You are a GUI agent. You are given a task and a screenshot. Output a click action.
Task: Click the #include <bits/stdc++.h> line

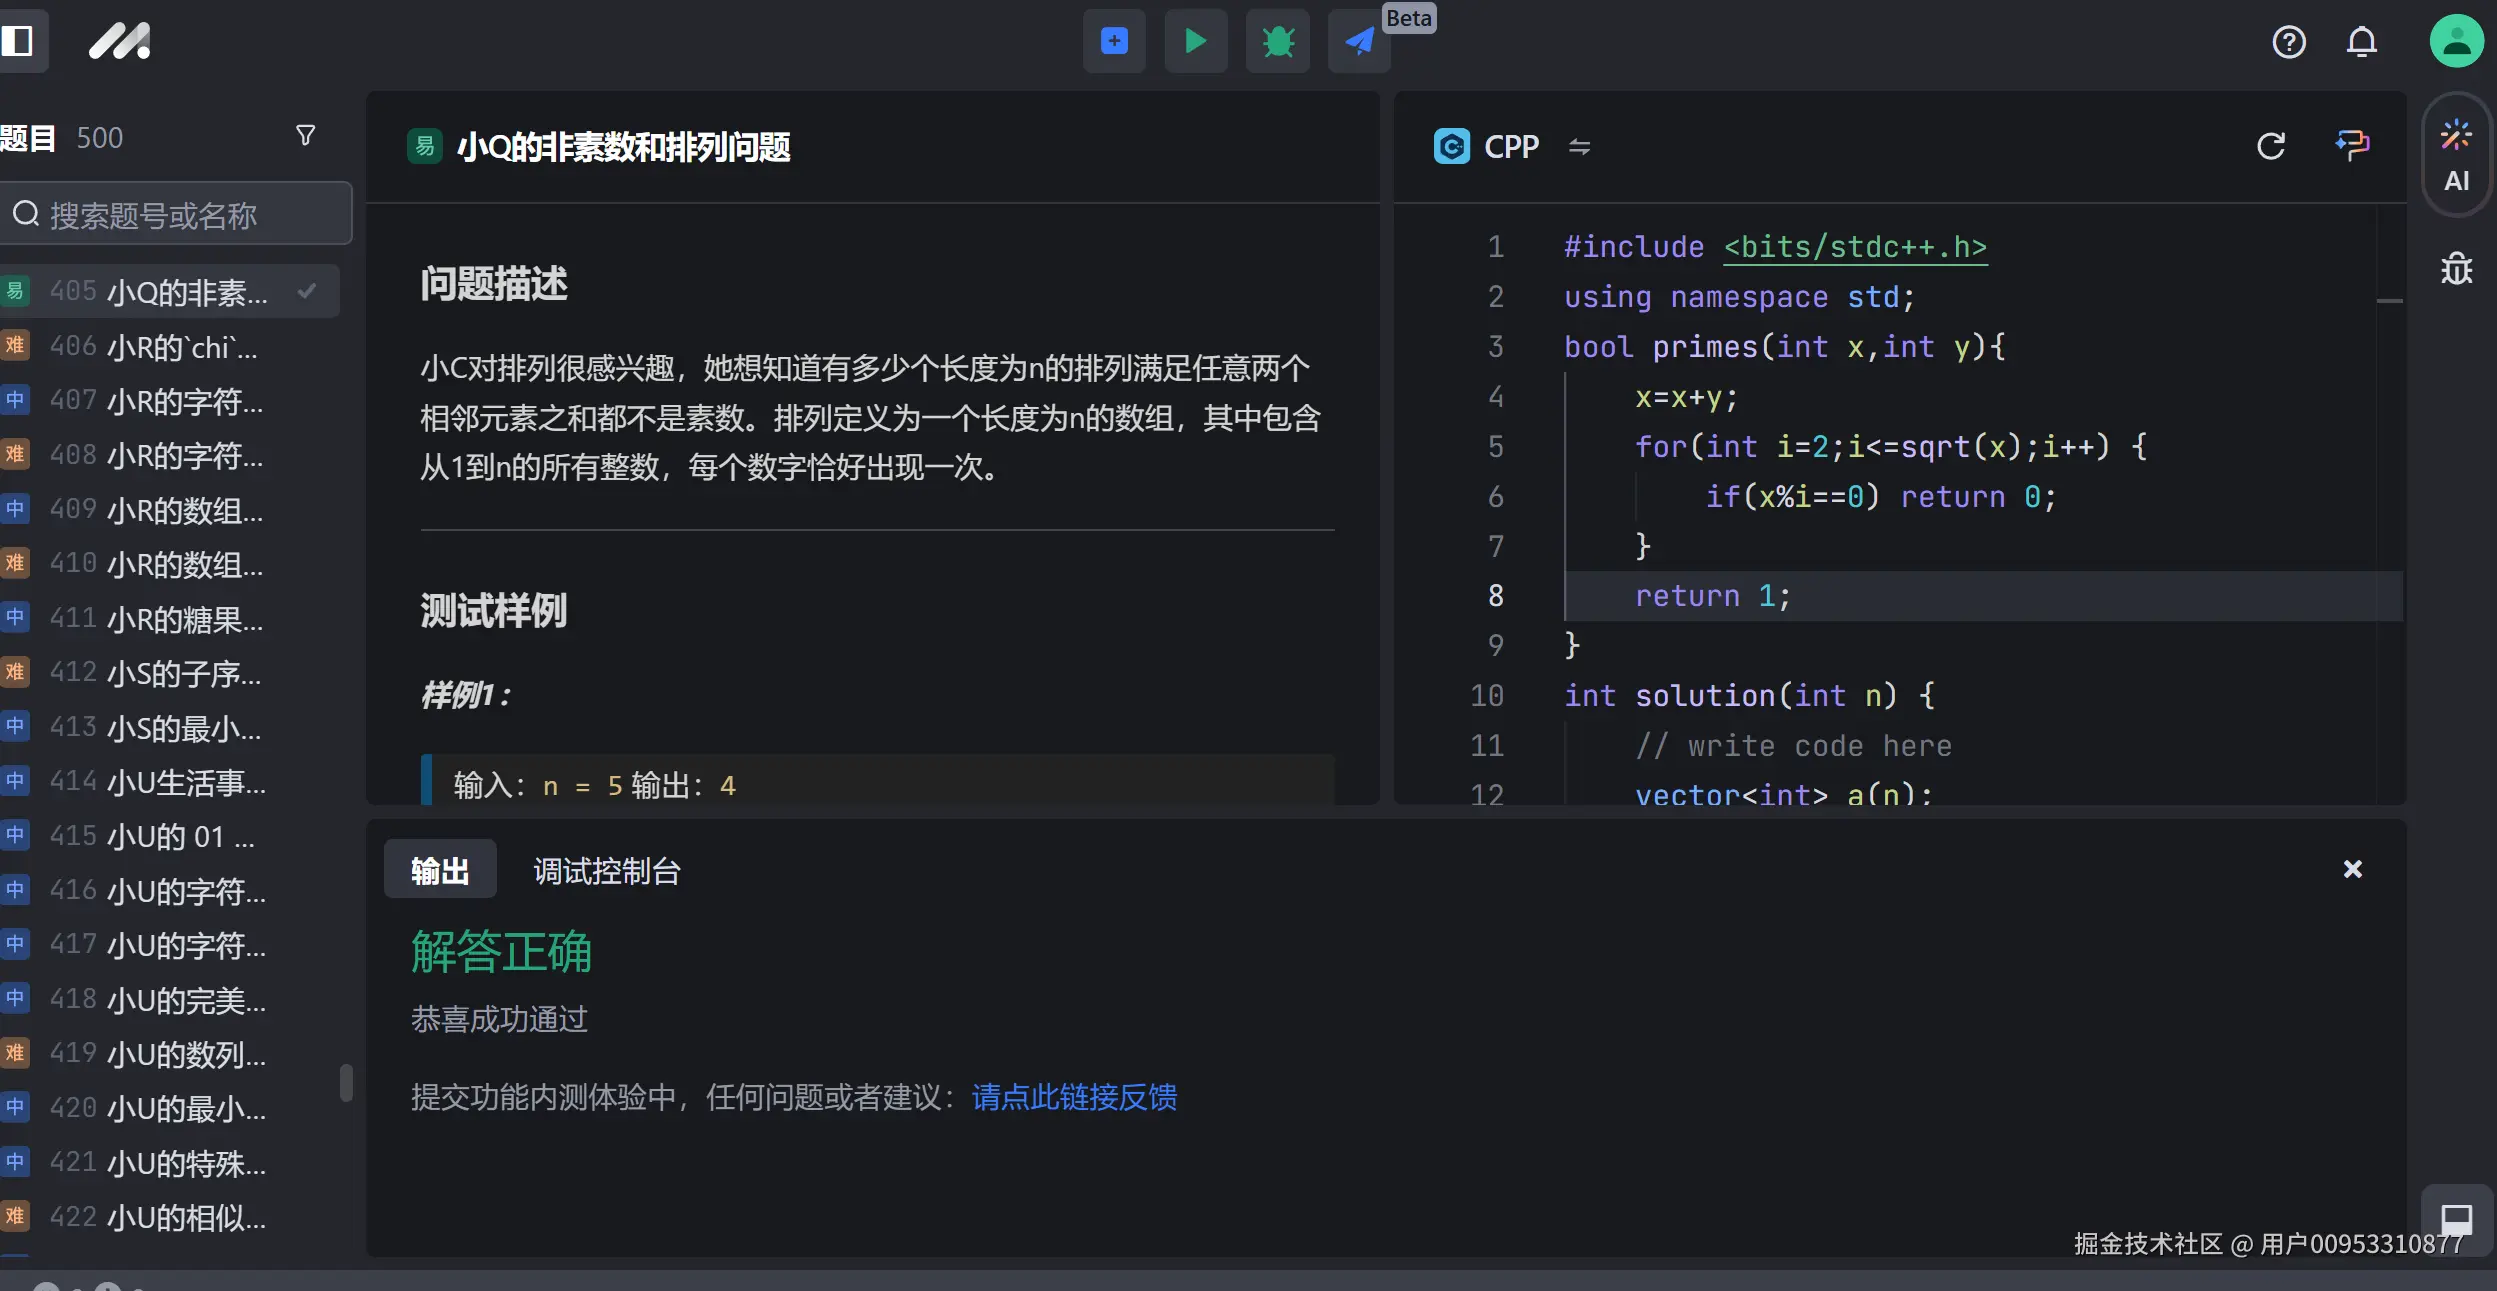click(1775, 247)
